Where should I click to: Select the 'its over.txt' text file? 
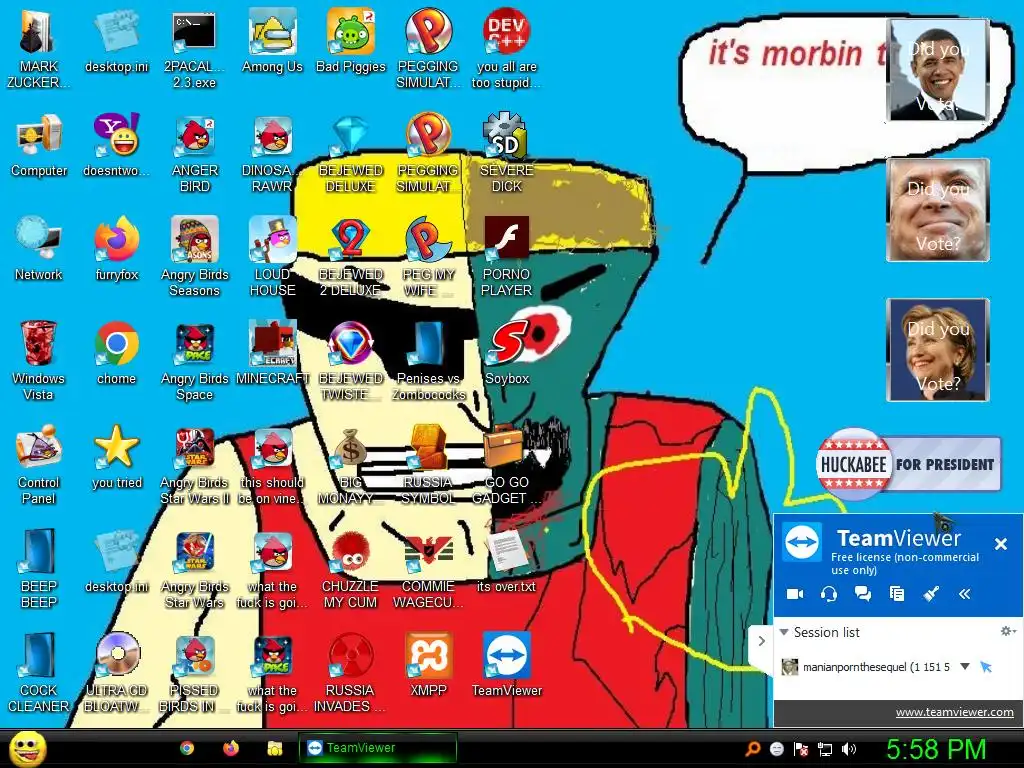(x=507, y=562)
